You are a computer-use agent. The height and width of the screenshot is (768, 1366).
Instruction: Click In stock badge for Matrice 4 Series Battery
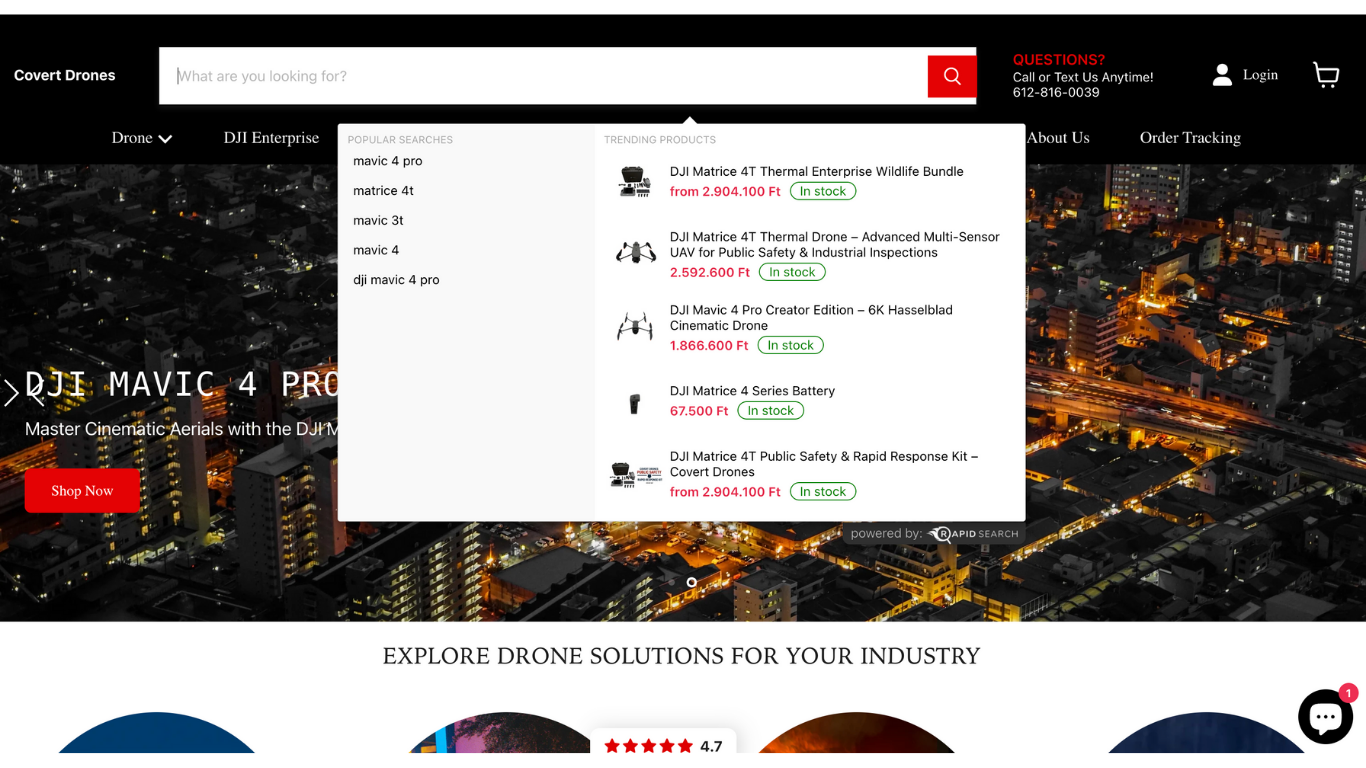pos(770,411)
